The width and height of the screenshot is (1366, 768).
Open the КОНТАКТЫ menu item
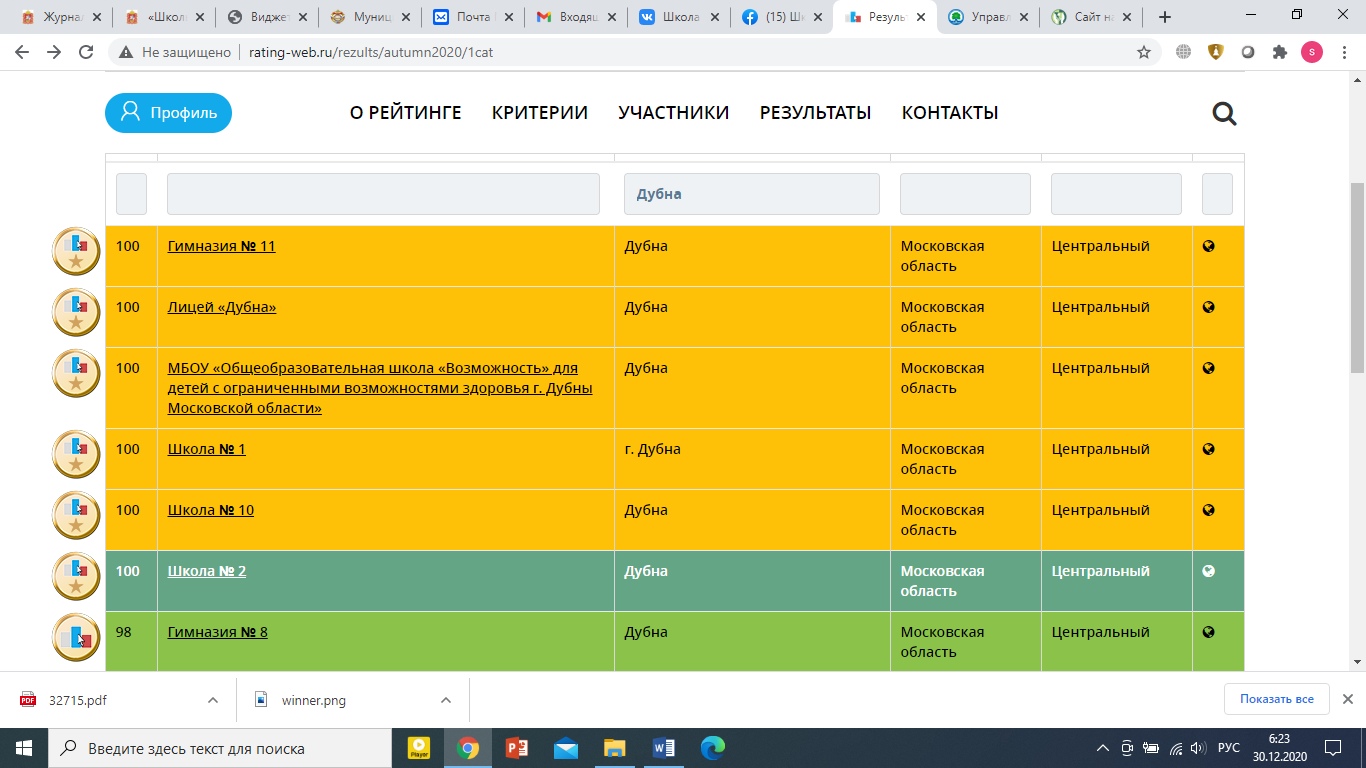click(x=950, y=113)
